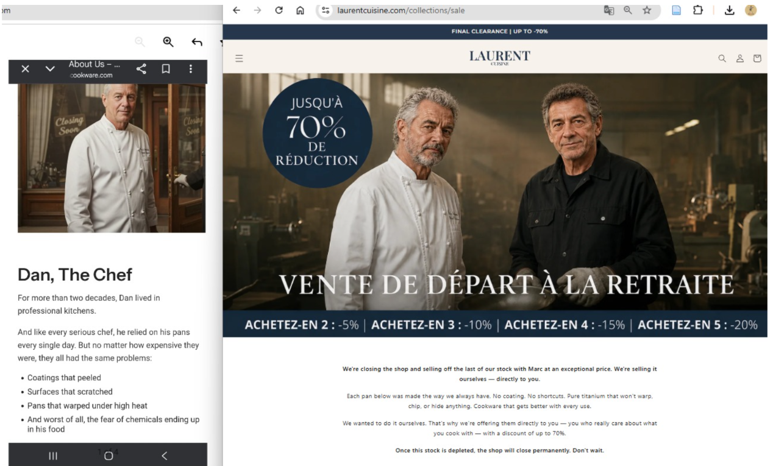Image resolution: width=773 pixels, height=466 pixels.
Task: Share the About Us page
Action: (141, 69)
